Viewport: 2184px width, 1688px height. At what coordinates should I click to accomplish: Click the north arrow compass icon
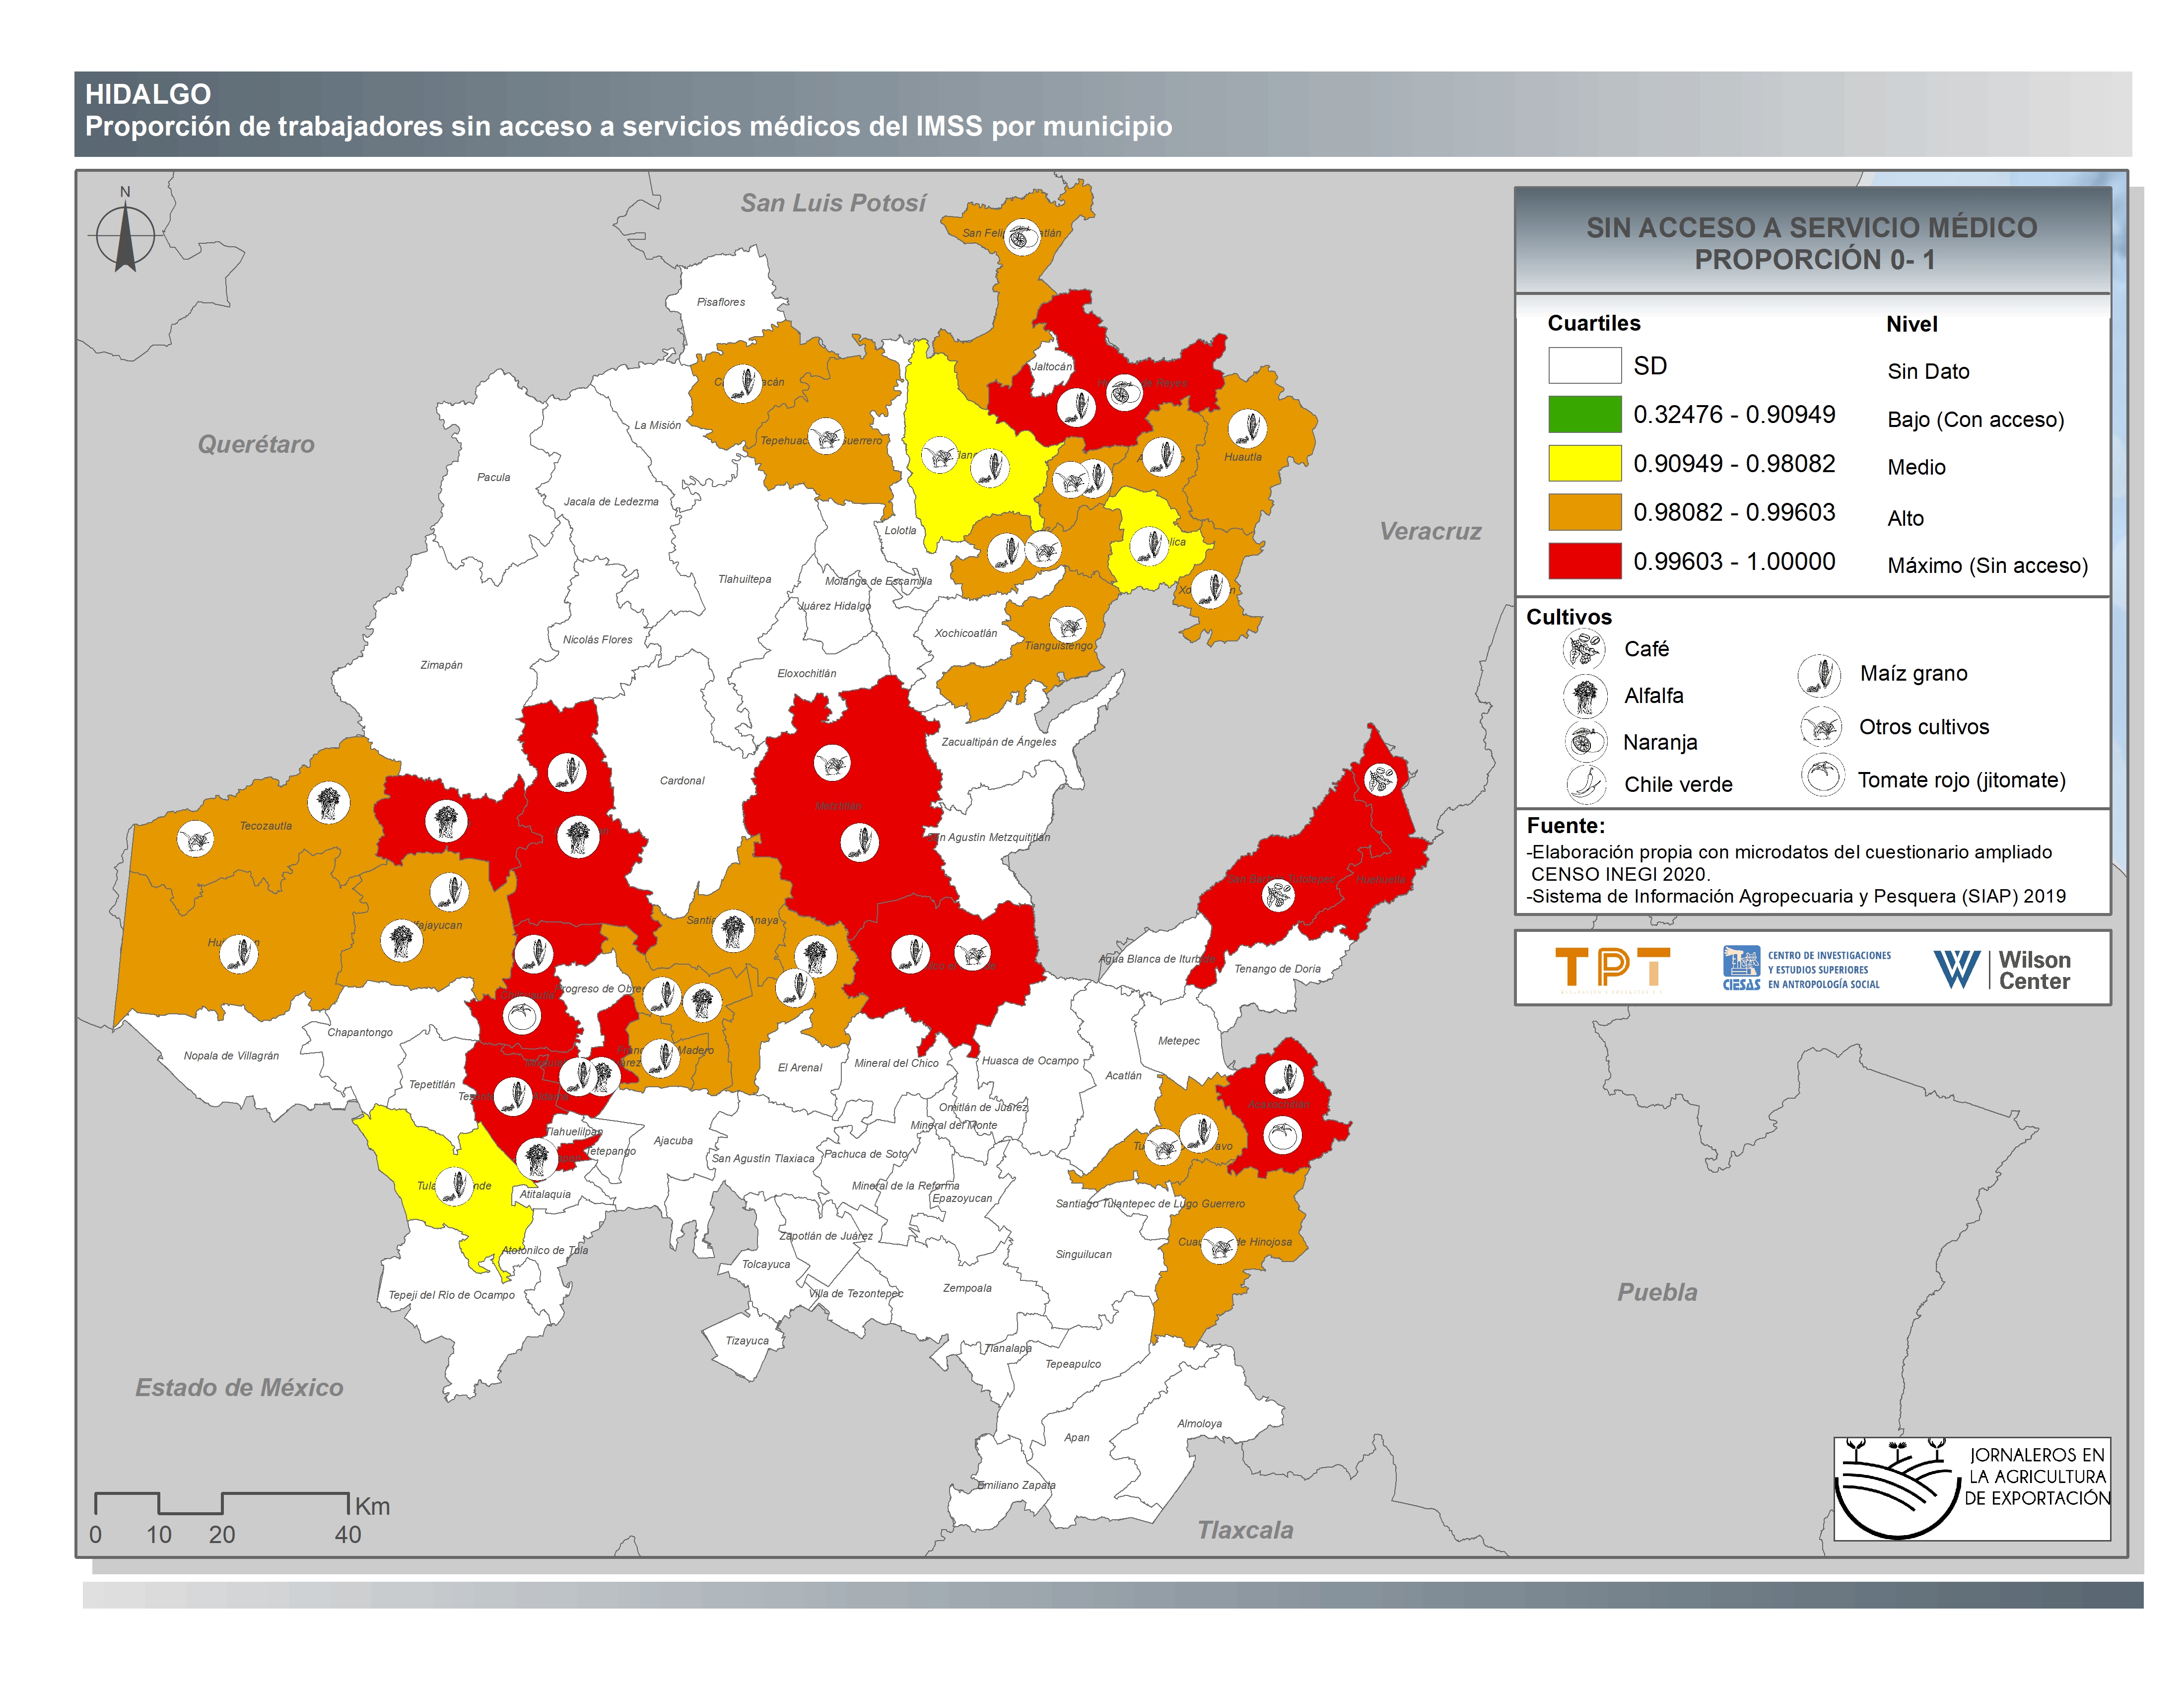coord(125,235)
